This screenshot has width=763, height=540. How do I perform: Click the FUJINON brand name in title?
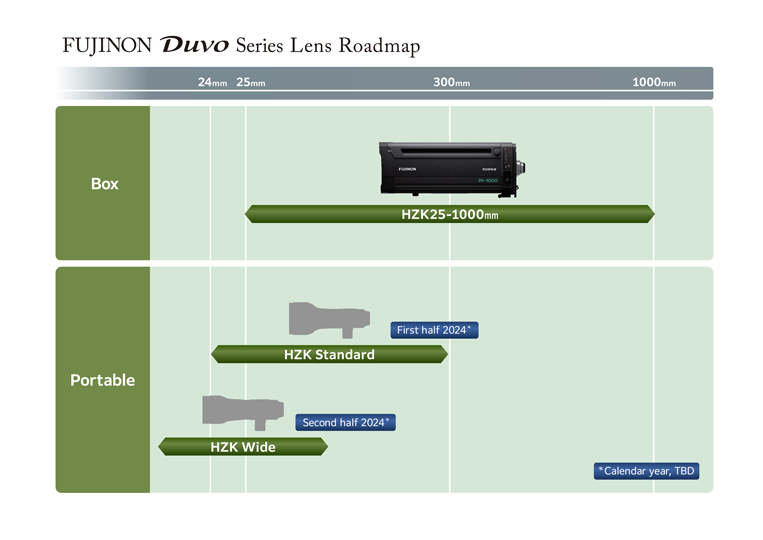tap(107, 46)
